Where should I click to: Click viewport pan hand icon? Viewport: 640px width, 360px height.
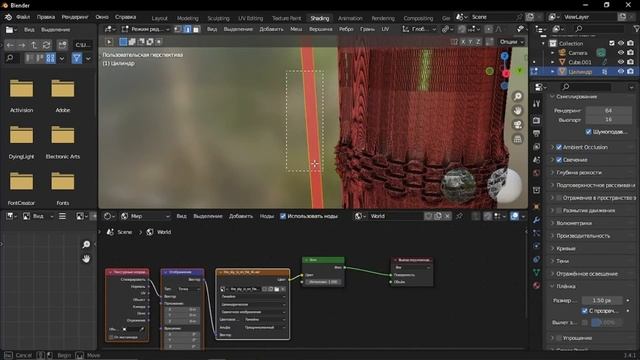tap(518, 111)
